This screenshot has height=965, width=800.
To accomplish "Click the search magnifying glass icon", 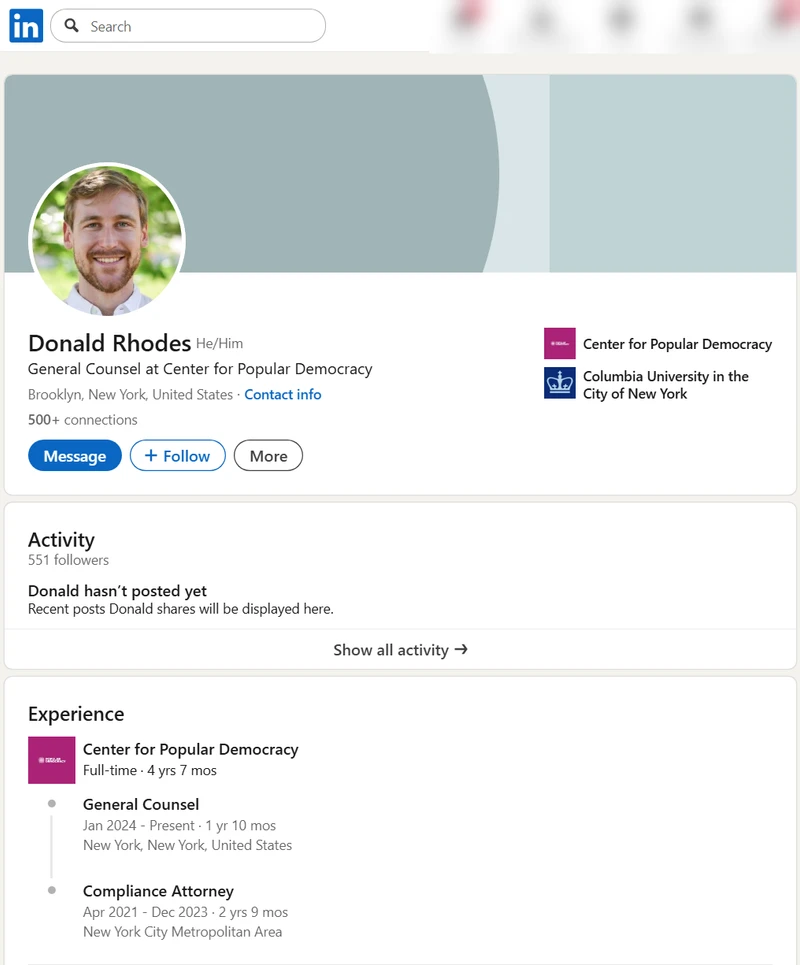I will click(73, 25).
